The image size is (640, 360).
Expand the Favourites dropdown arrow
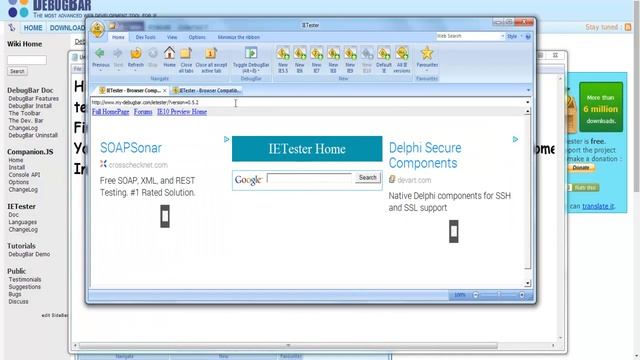[x=427, y=71]
